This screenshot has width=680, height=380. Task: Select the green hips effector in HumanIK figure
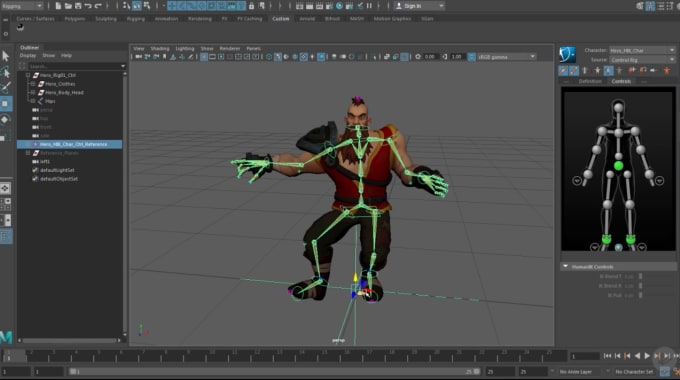click(x=618, y=165)
